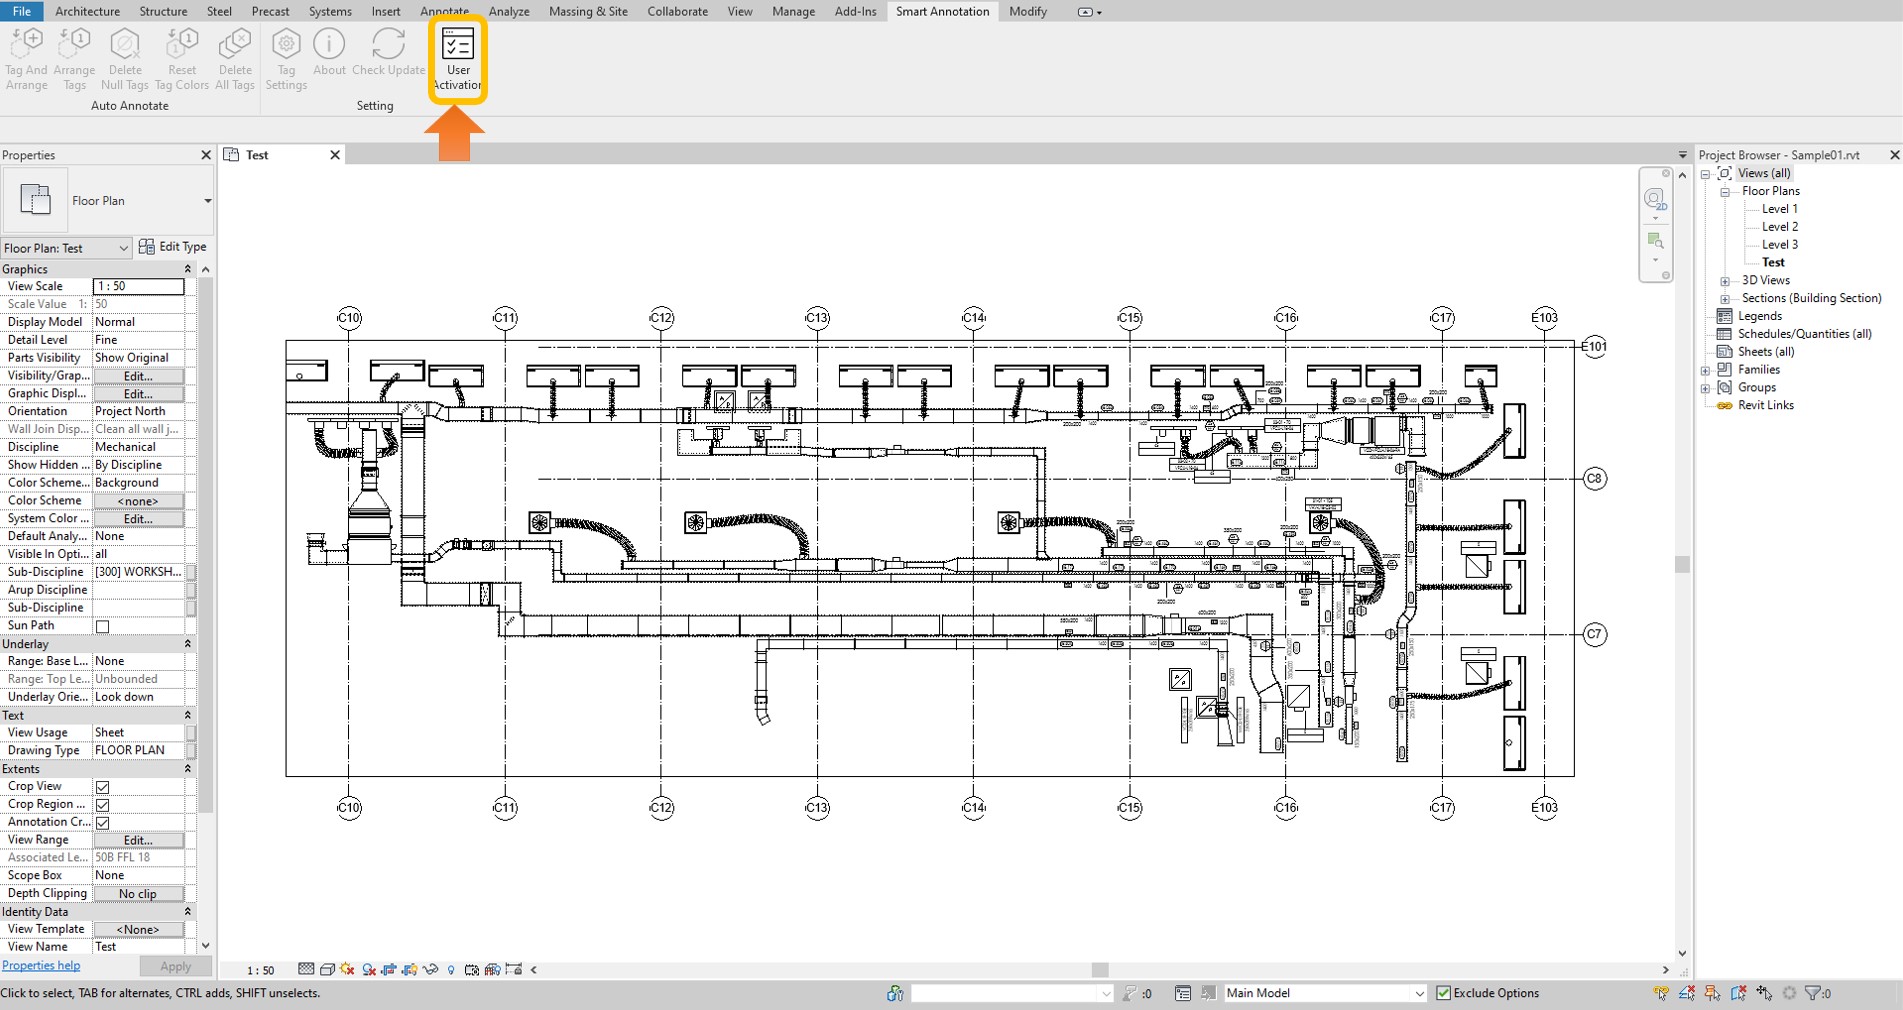The width and height of the screenshot is (1903, 1010).
Task: Click Edit button for View Range
Action: pos(138,840)
